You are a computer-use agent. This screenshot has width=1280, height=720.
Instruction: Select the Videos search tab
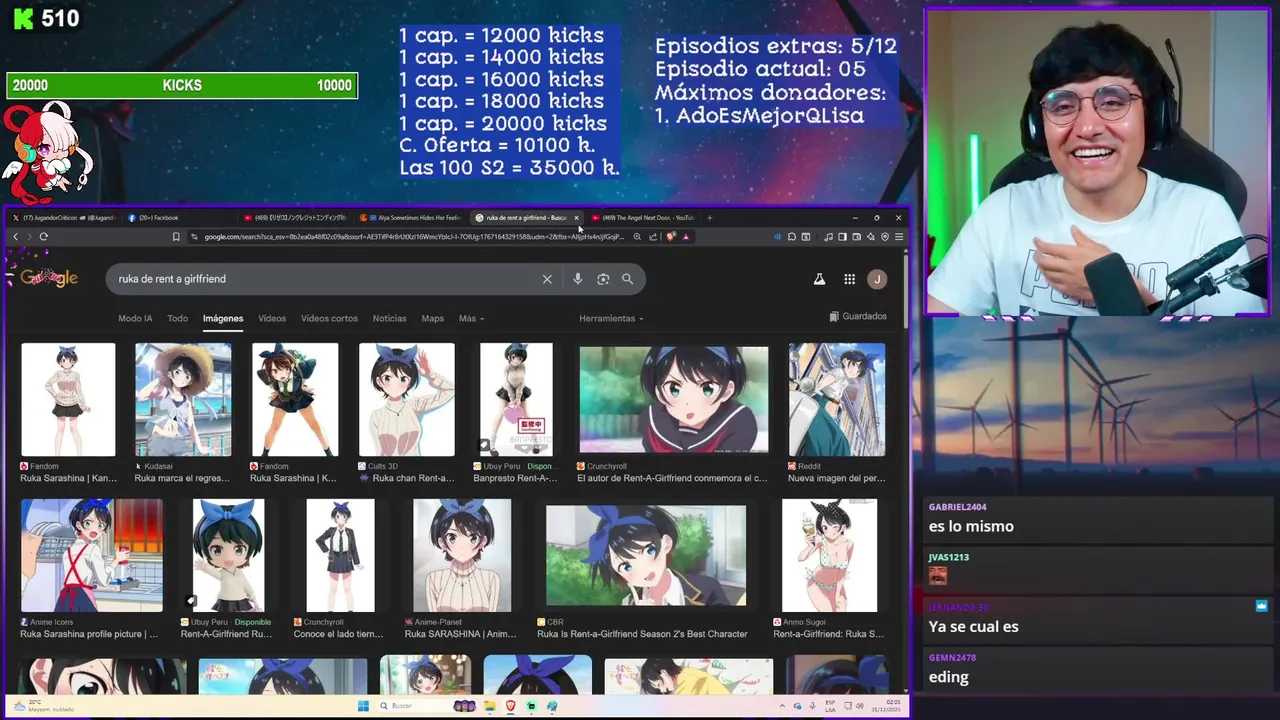pyautogui.click(x=272, y=318)
